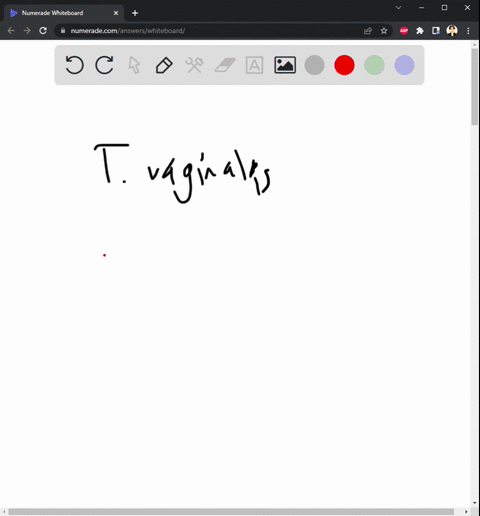Share this page via share icon
The height and width of the screenshot is (516, 480).
point(368,31)
